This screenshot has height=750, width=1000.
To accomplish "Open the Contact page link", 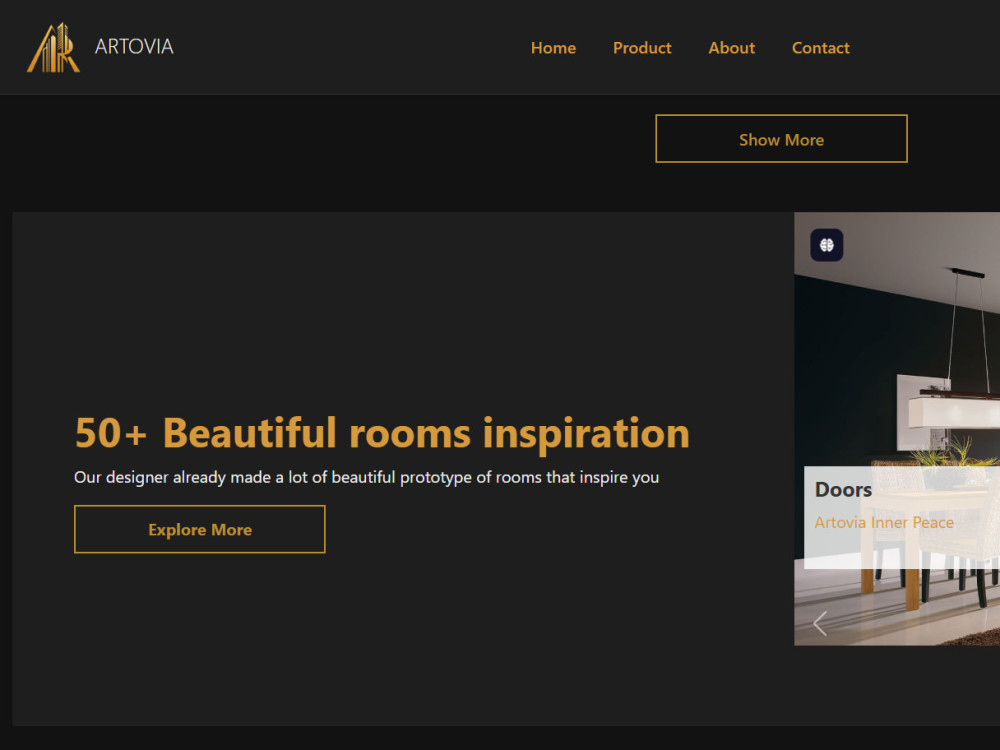I will point(820,48).
